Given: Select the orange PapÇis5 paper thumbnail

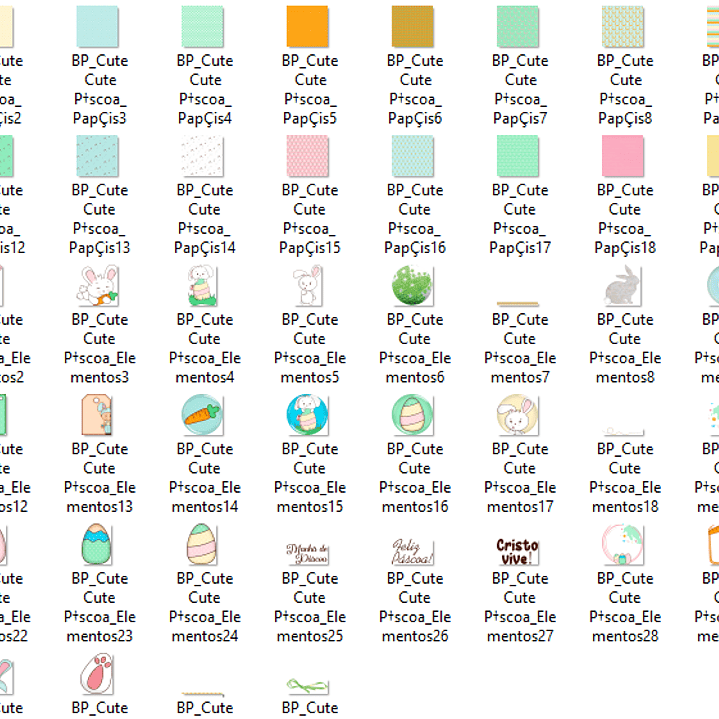Looking at the screenshot, I should (309, 26).
